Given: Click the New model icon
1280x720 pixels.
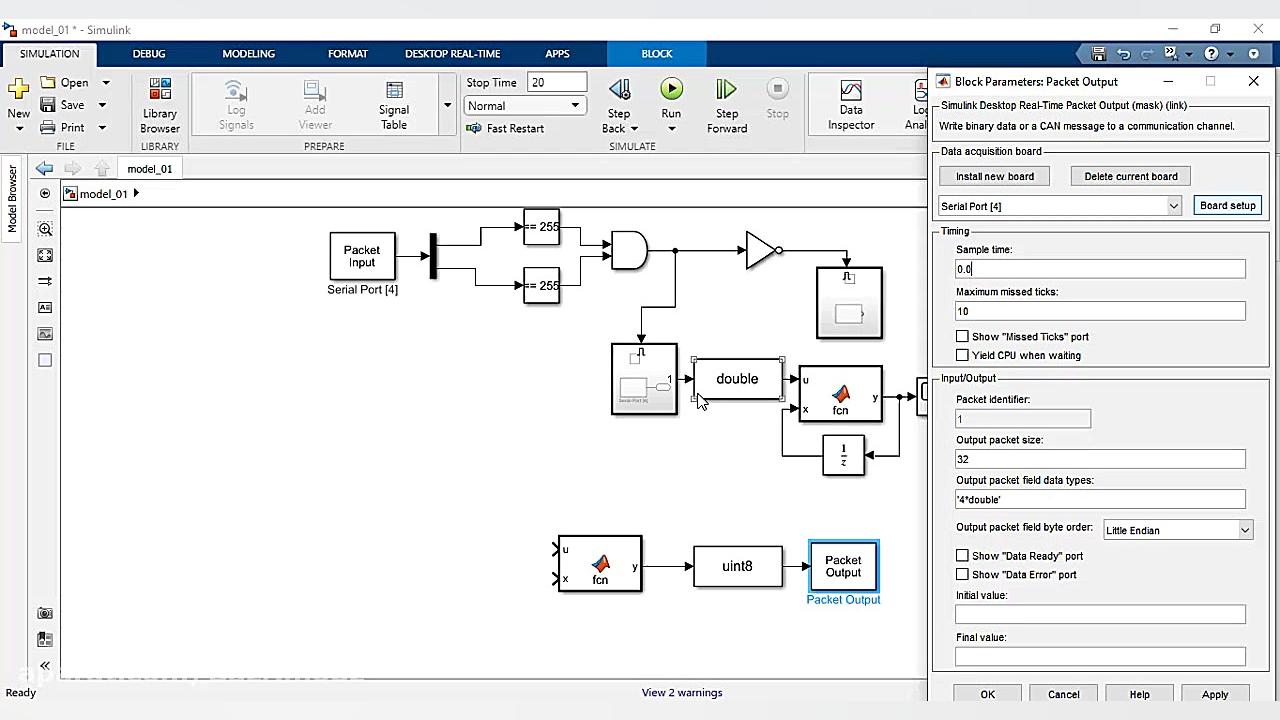Looking at the screenshot, I should tap(18, 90).
